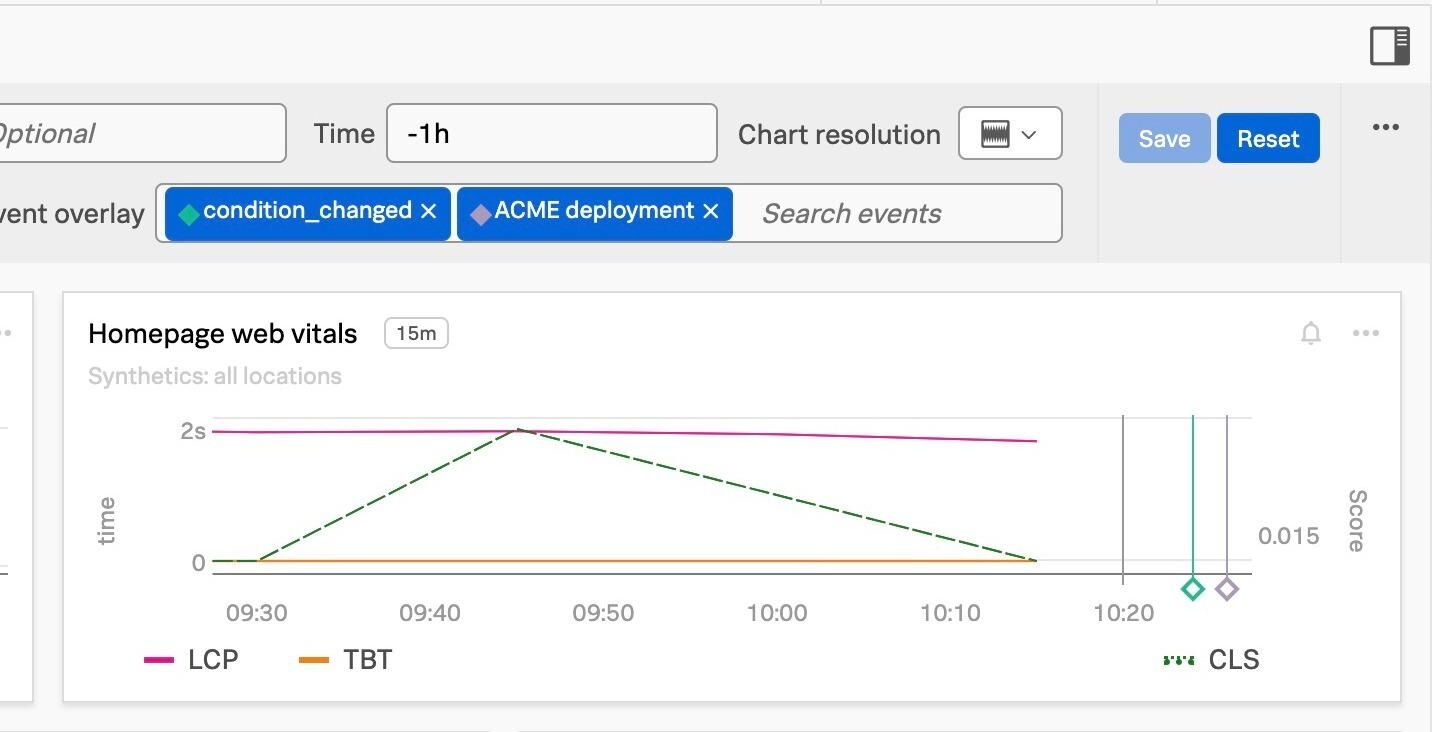
Task: Remove the condition_changed event overlay tag
Action: pos(429,212)
